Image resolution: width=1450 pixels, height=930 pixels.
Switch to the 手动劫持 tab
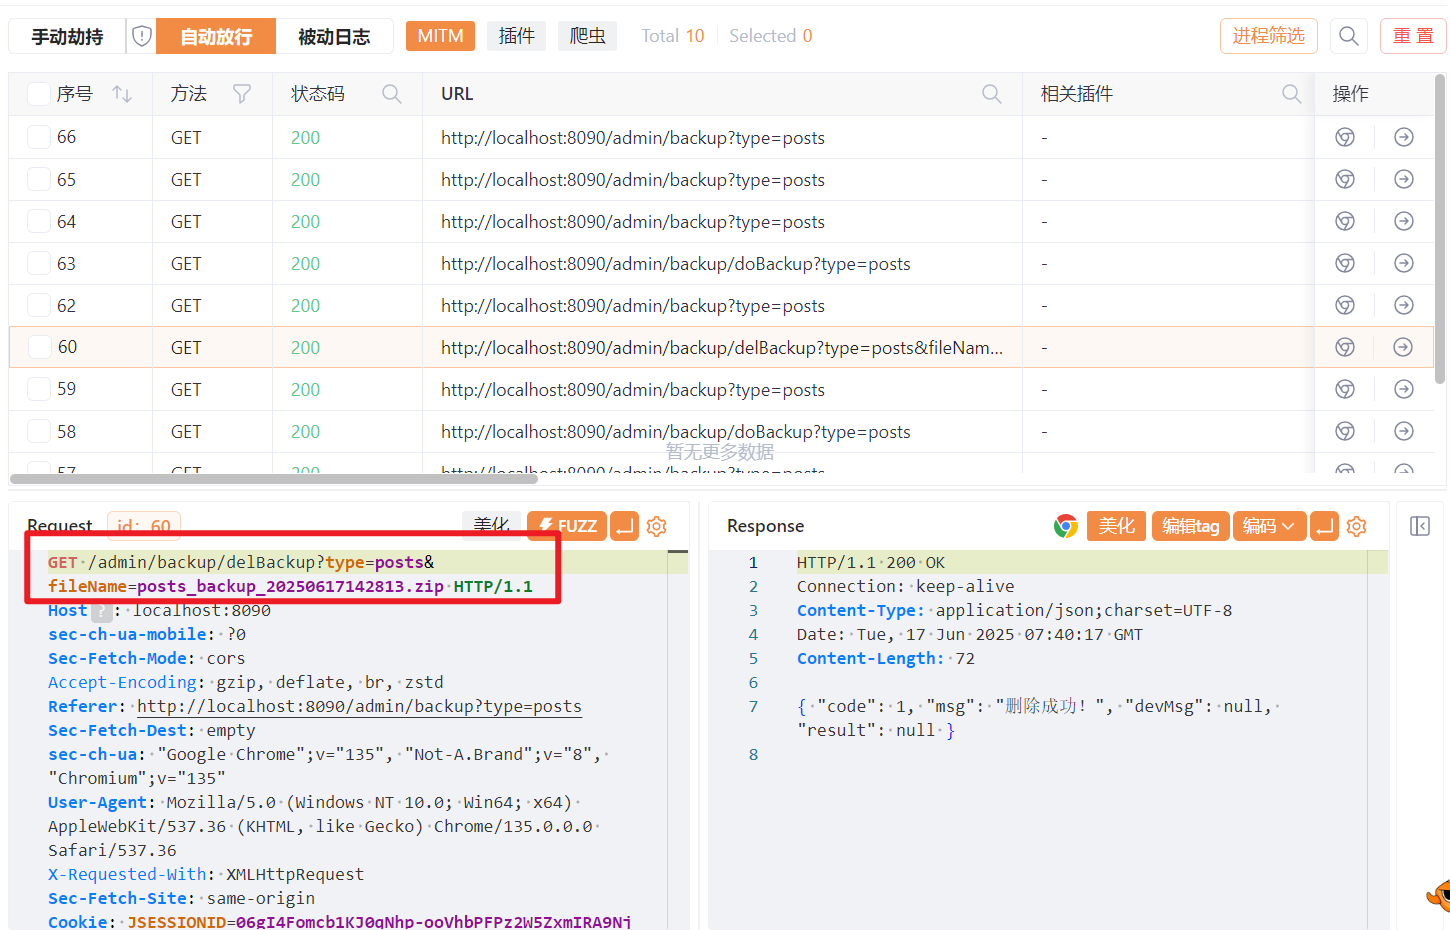pos(67,36)
